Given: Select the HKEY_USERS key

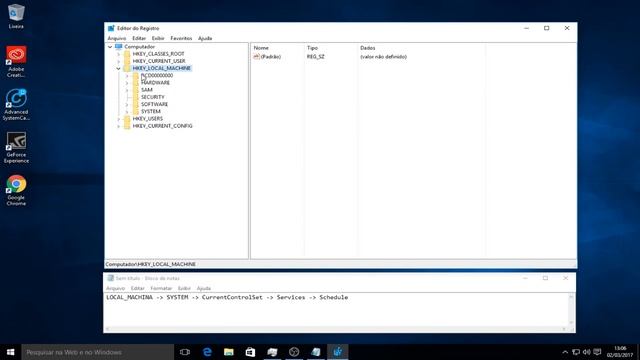Looking at the screenshot, I should pos(147,119).
